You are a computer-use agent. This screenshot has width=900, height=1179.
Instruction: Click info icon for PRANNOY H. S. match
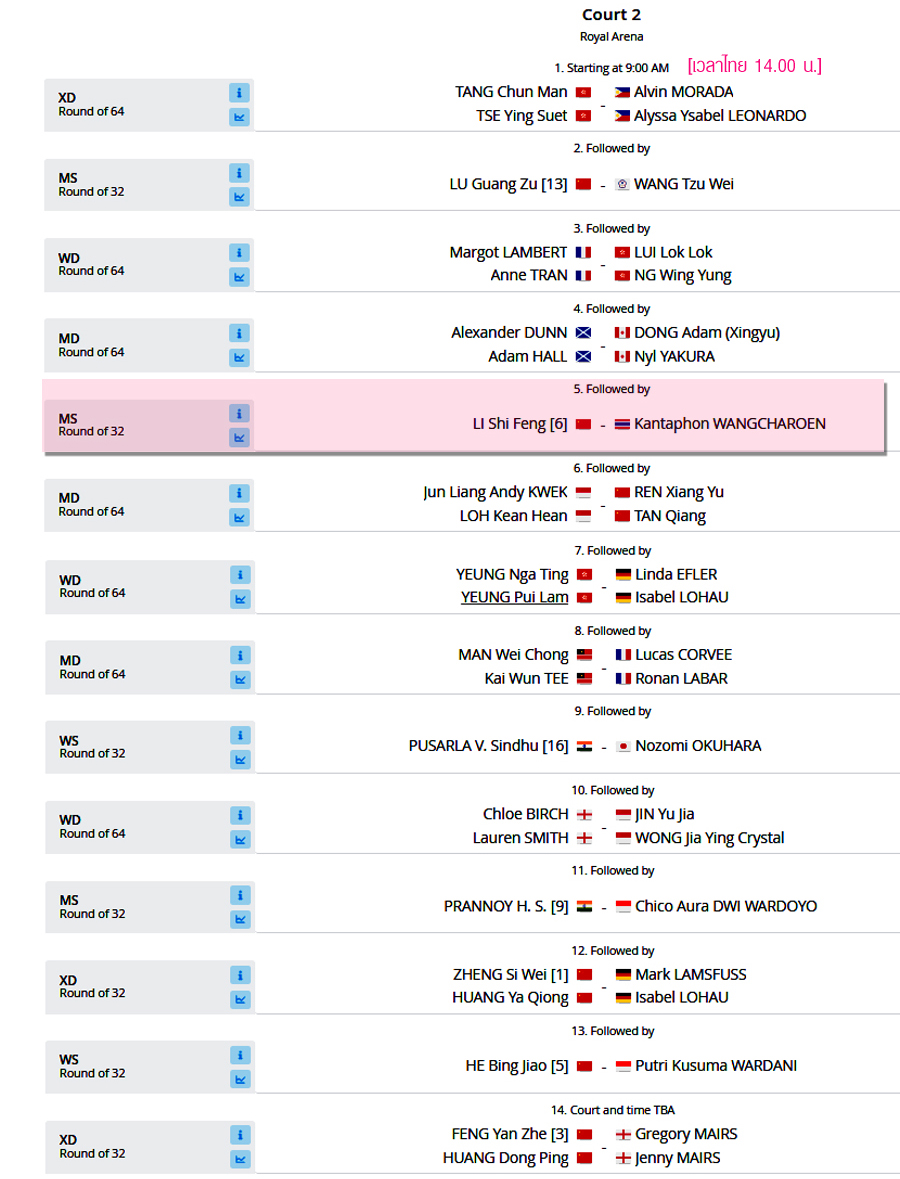[241, 896]
